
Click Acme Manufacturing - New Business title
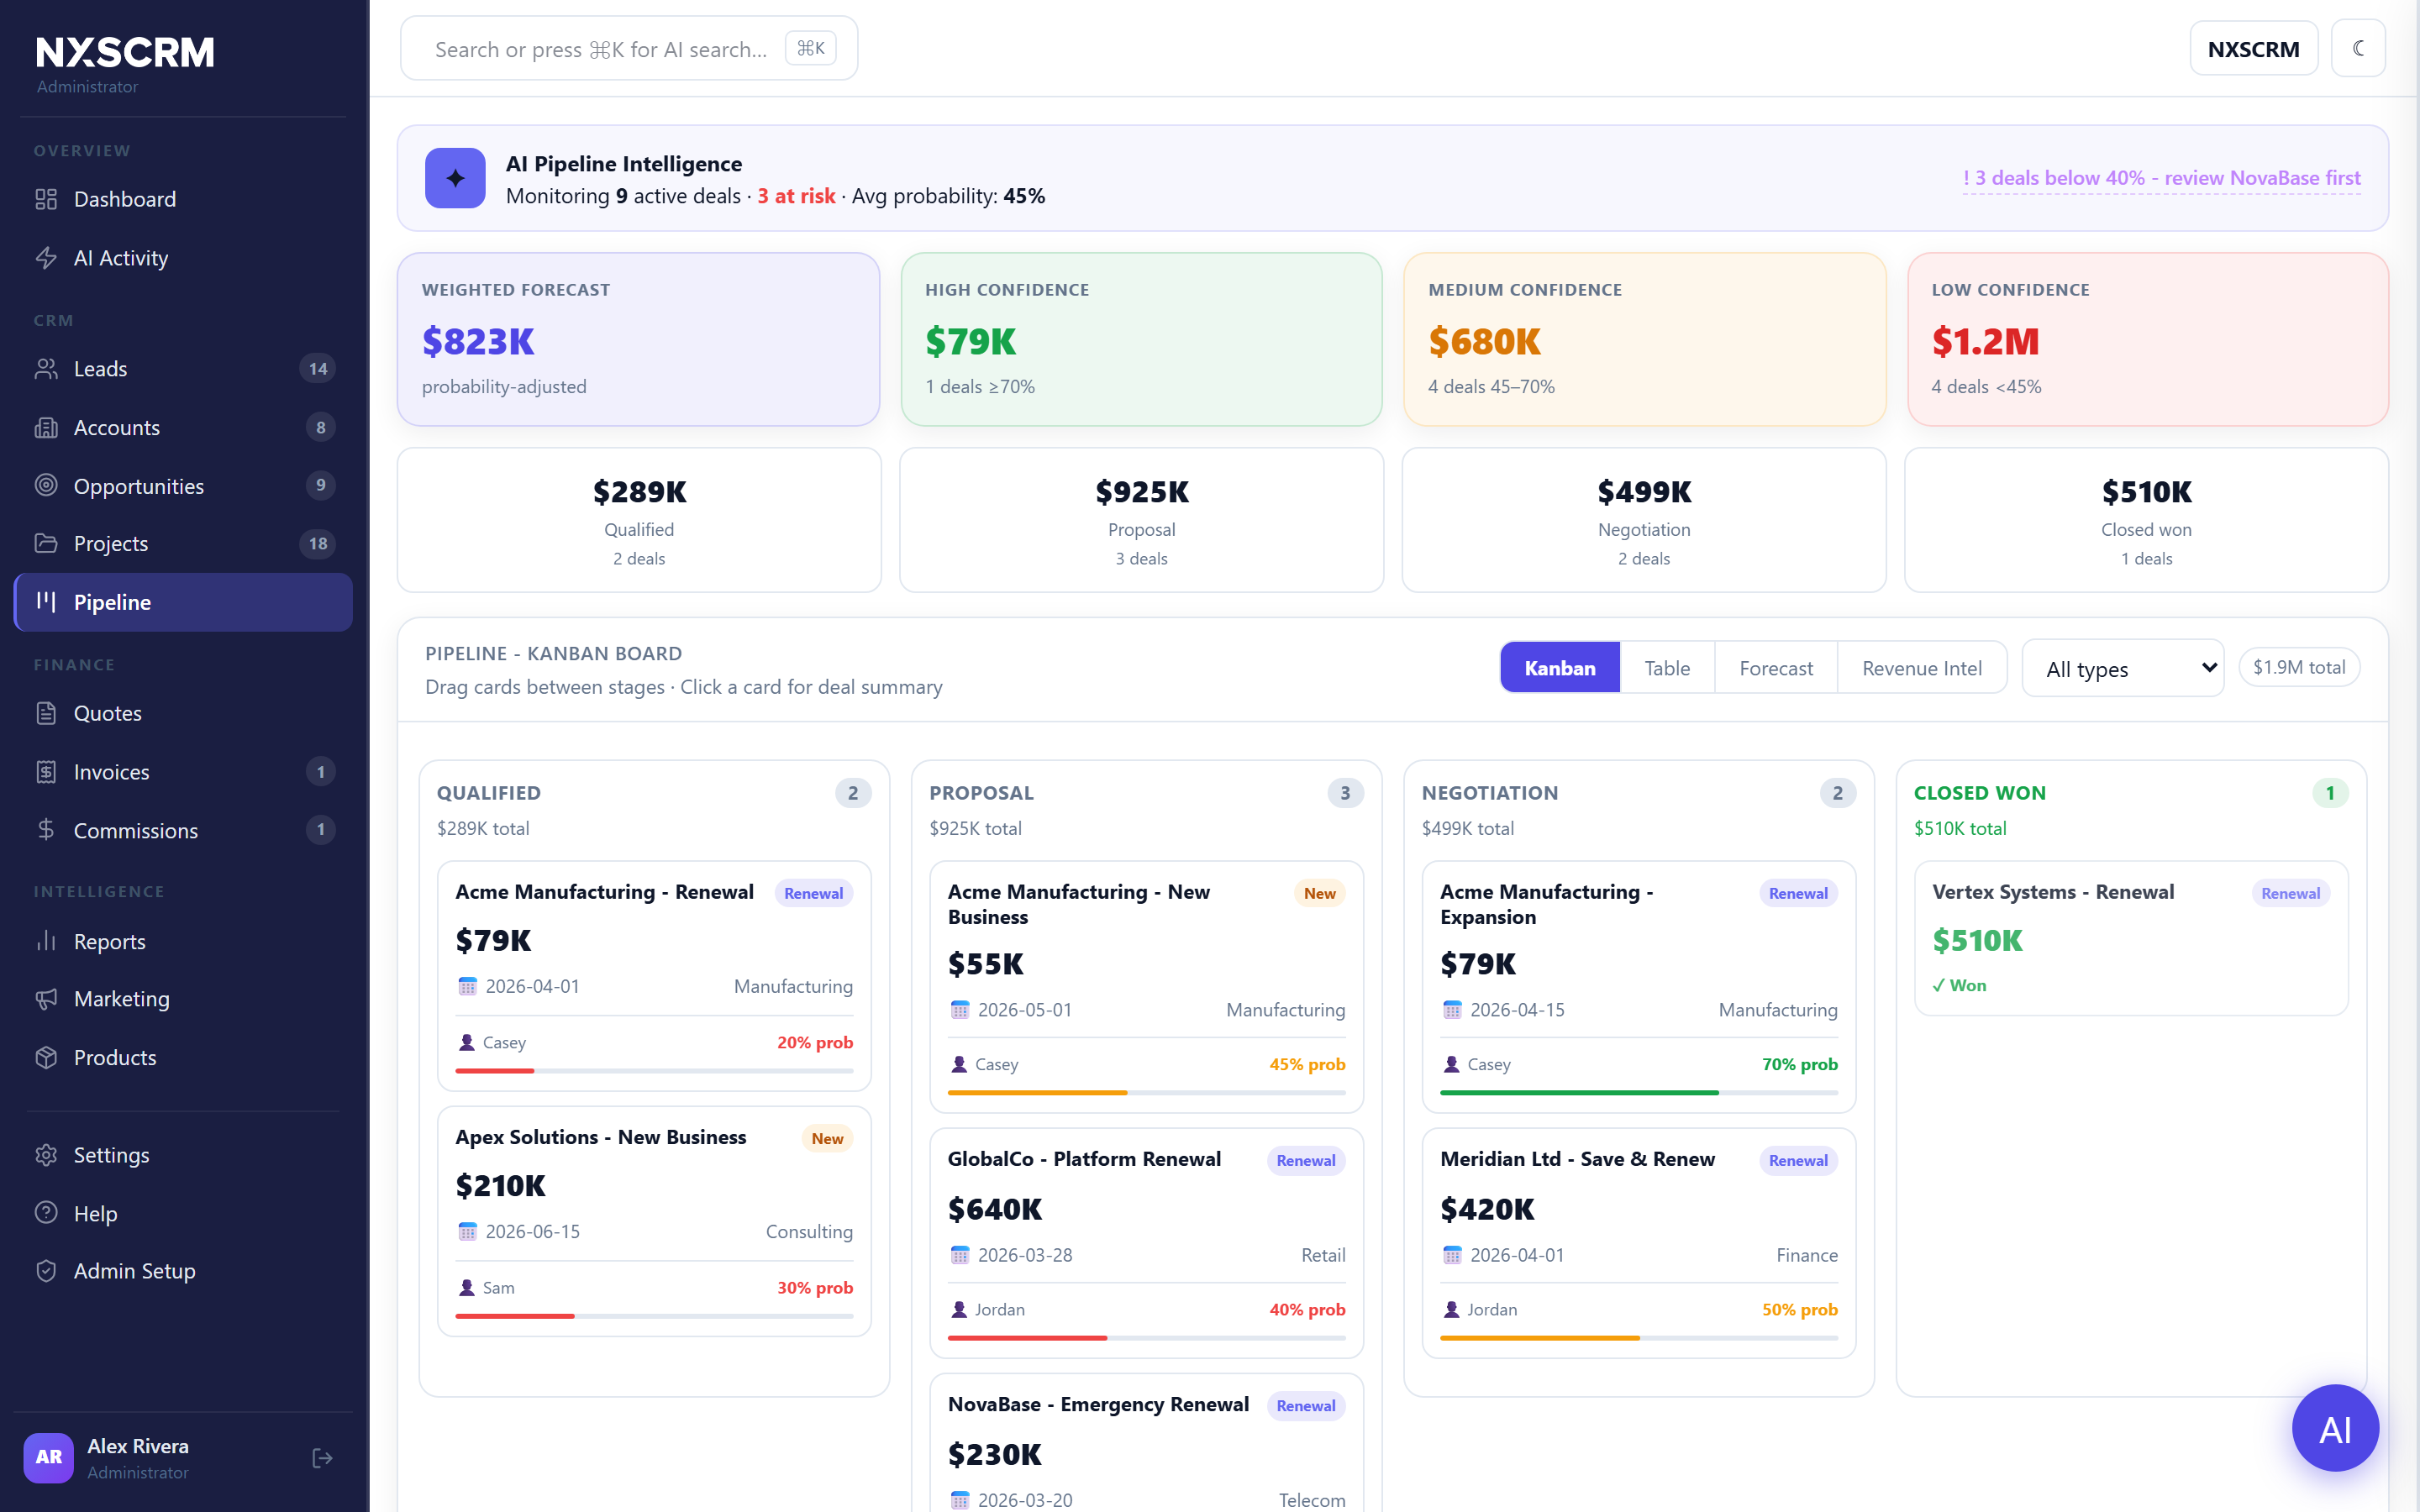[1079, 904]
